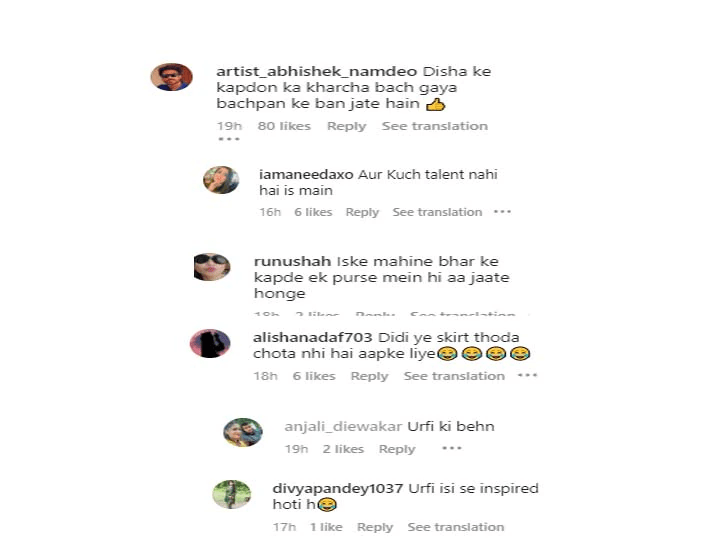Open artist_abhishek_namdeo's profile picture
Viewport: 720px width, 540px height.
(x=171, y=77)
